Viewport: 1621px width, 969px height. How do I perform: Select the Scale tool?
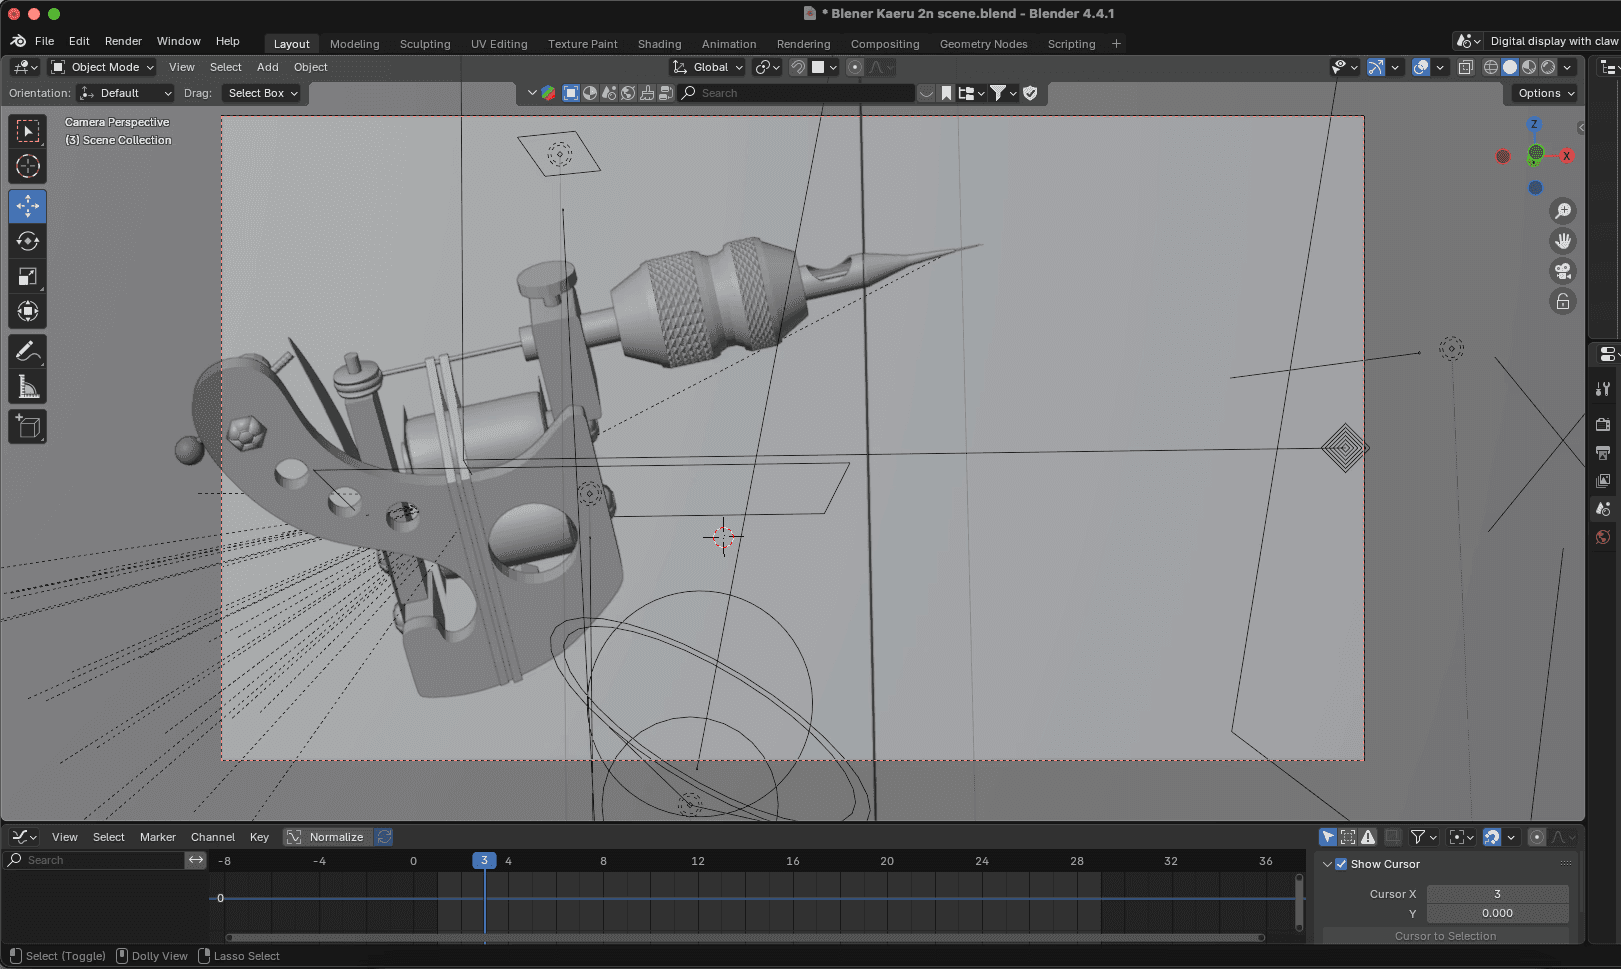coord(28,277)
